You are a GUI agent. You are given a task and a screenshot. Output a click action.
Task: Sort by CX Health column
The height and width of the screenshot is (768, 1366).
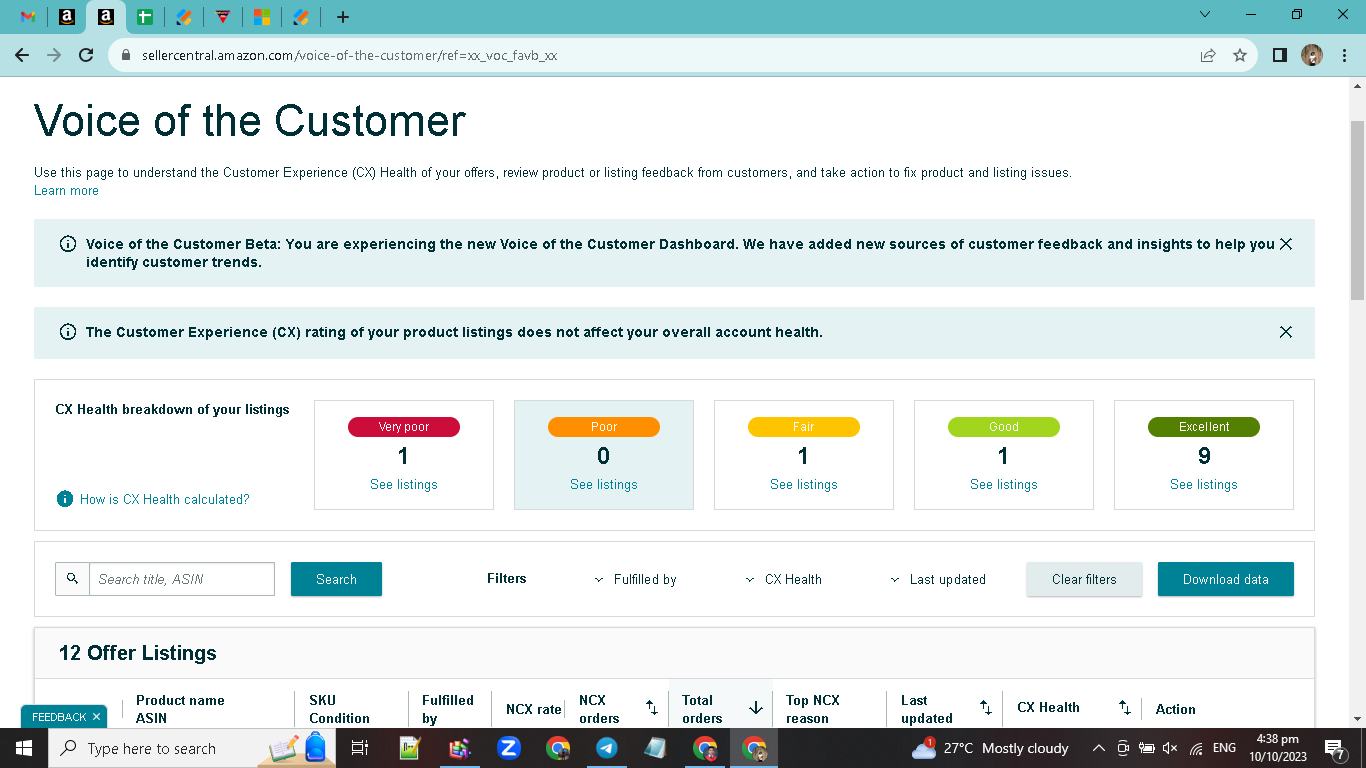click(x=1124, y=708)
